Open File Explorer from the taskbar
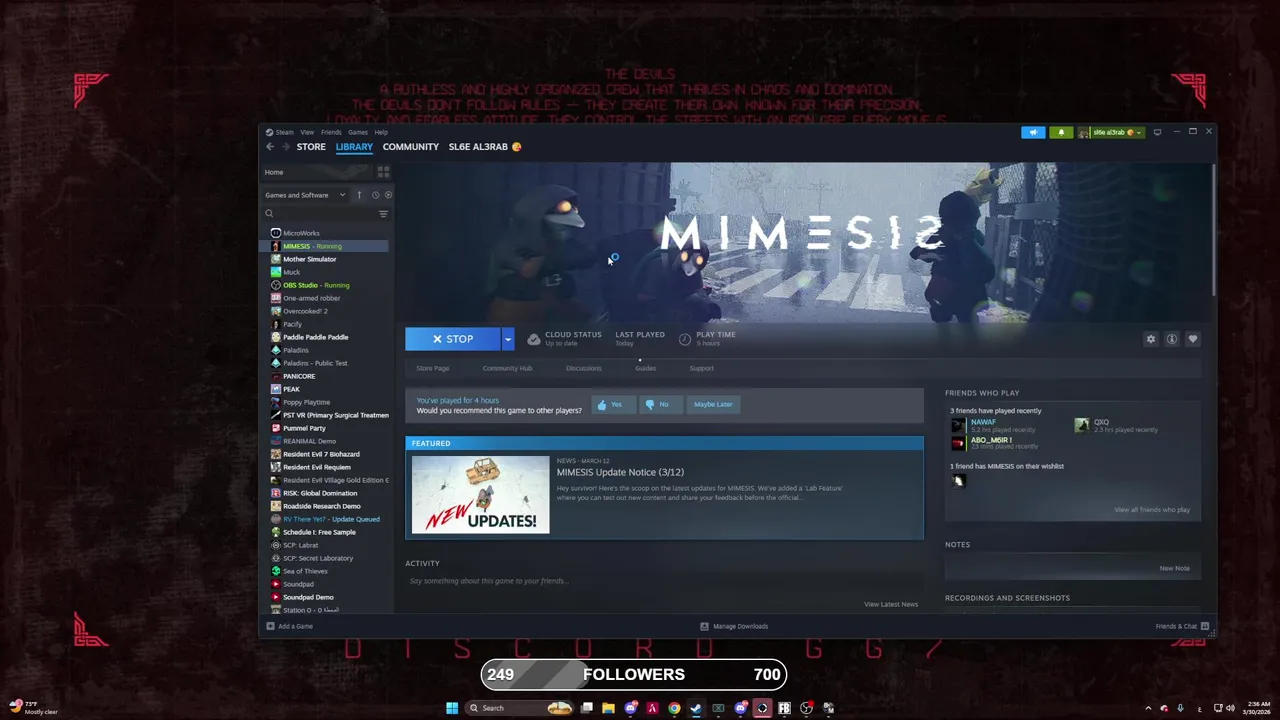The image size is (1280, 720). pos(608,708)
